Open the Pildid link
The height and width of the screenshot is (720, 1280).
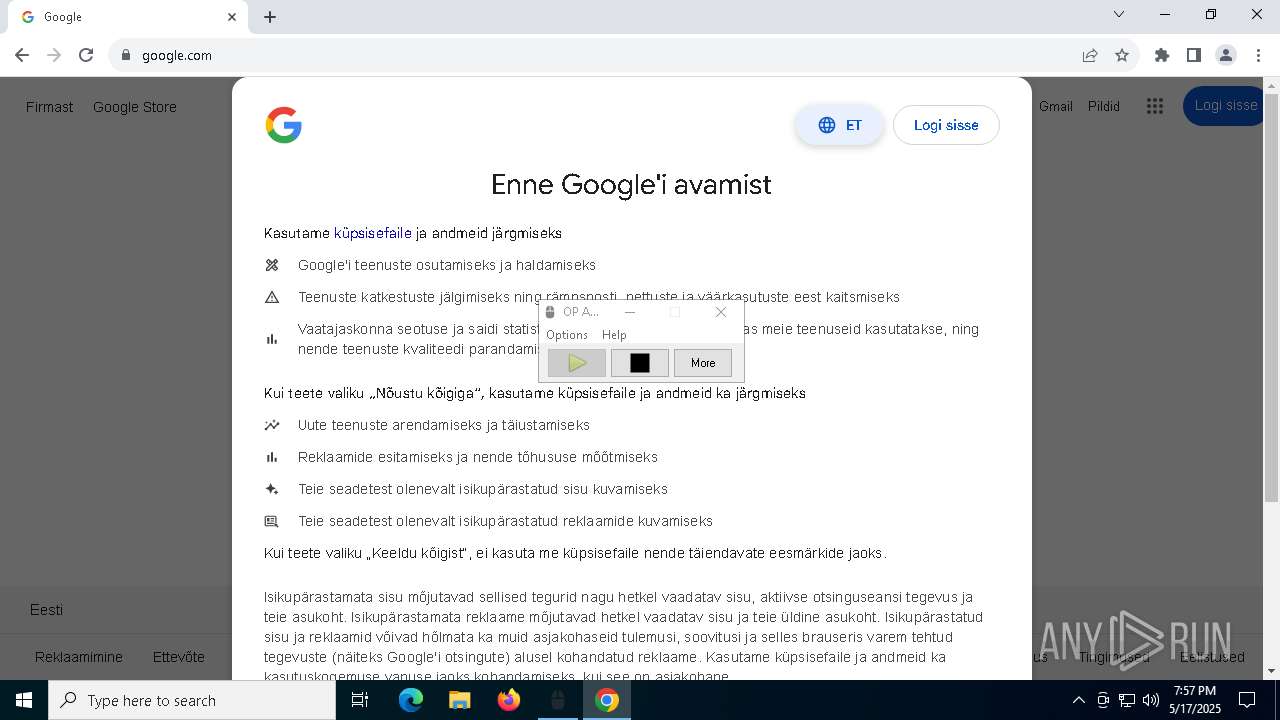click(1104, 106)
